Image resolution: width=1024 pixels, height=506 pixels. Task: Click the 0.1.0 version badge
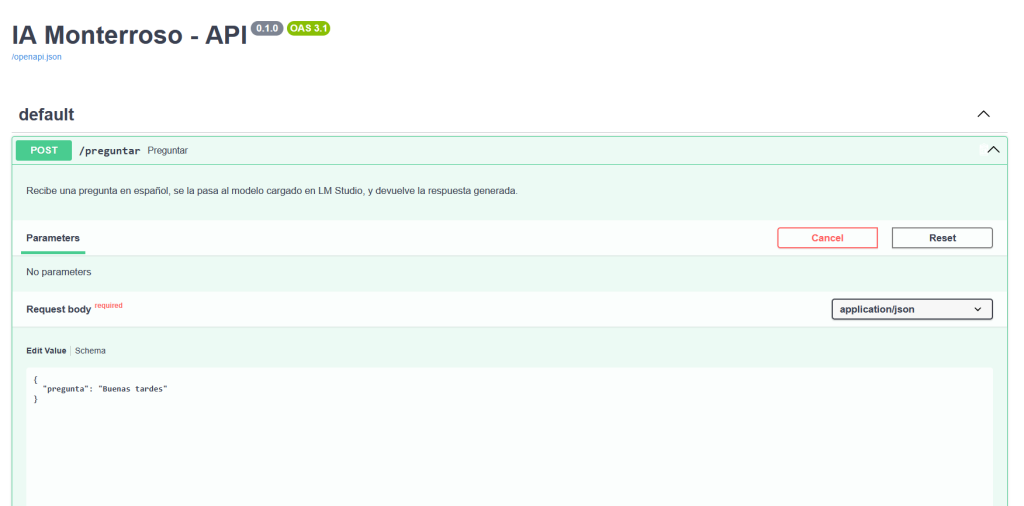point(267,28)
